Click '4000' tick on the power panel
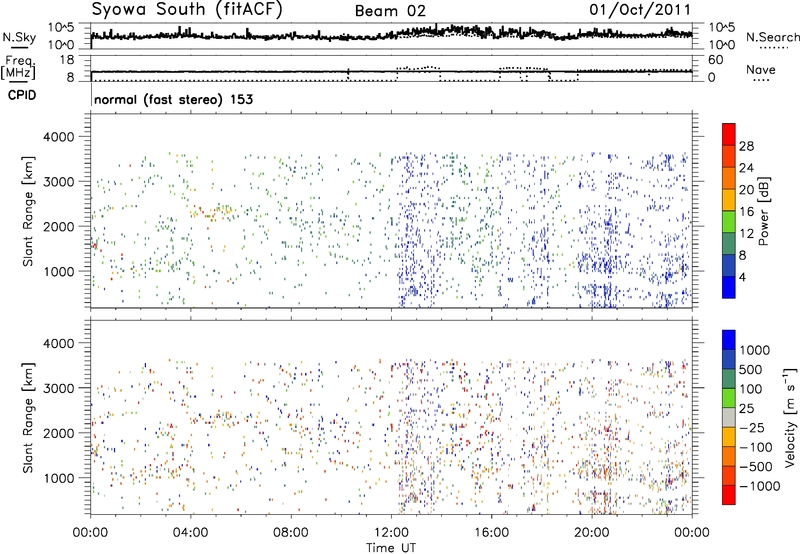The width and height of the screenshot is (800, 554). [x=58, y=137]
